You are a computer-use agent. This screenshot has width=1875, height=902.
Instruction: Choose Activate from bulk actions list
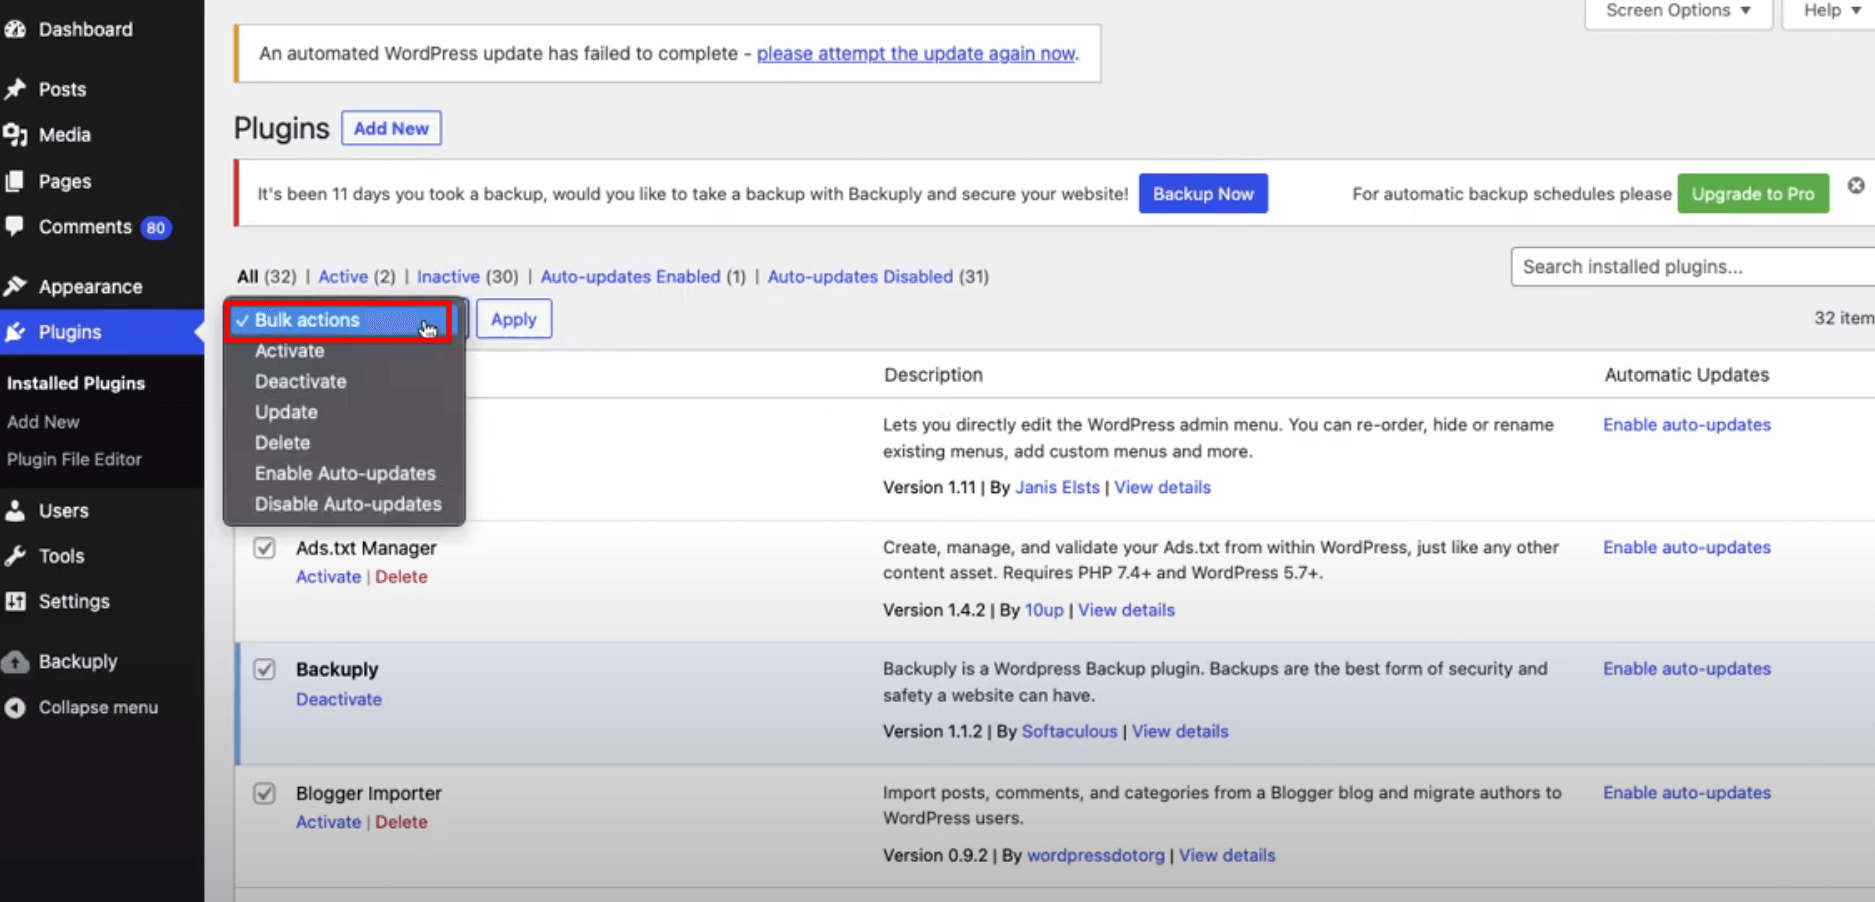click(x=289, y=351)
